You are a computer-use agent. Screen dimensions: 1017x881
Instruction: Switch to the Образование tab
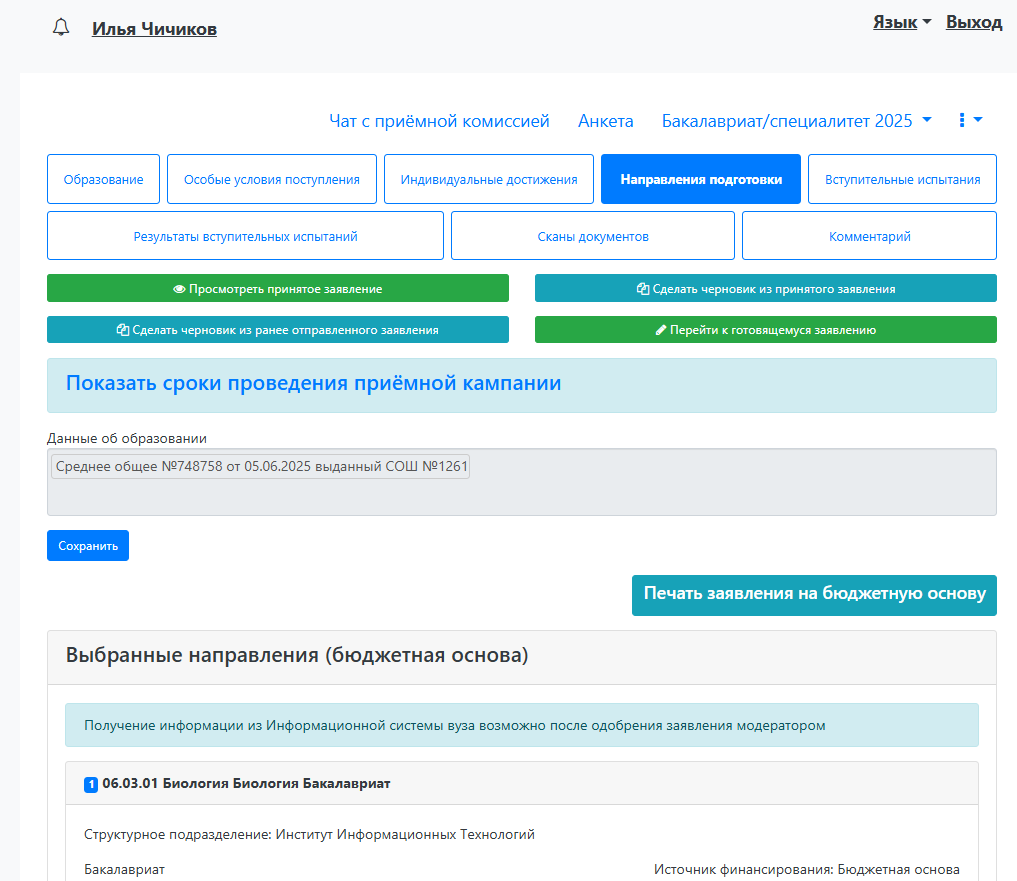[x=103, y=180]
